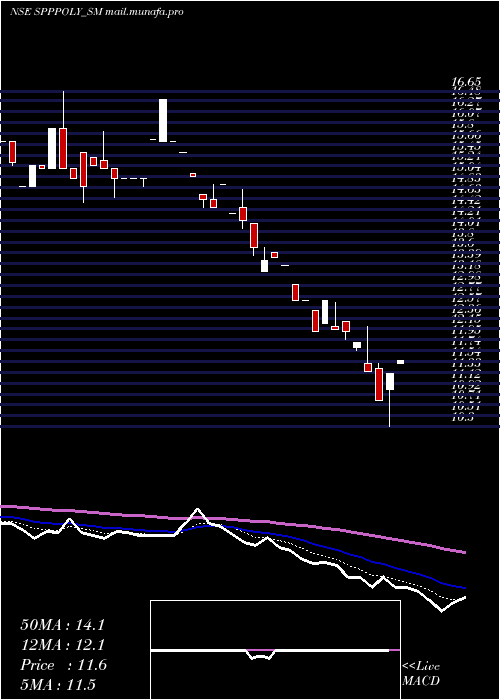Click the 16.65 top price label
This screenshot has width=500, height=700.
click(x=466, y=82)
